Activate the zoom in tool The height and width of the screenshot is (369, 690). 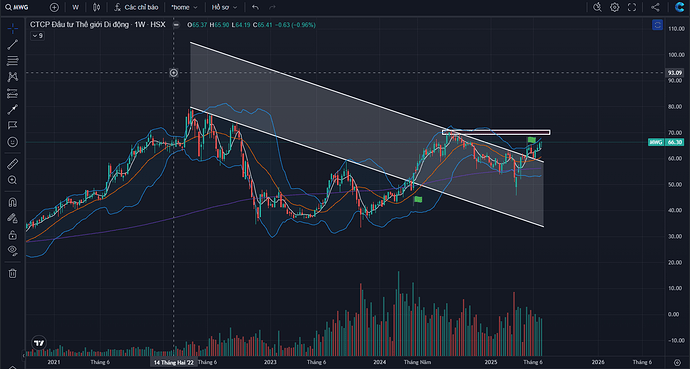pos(12,180)
